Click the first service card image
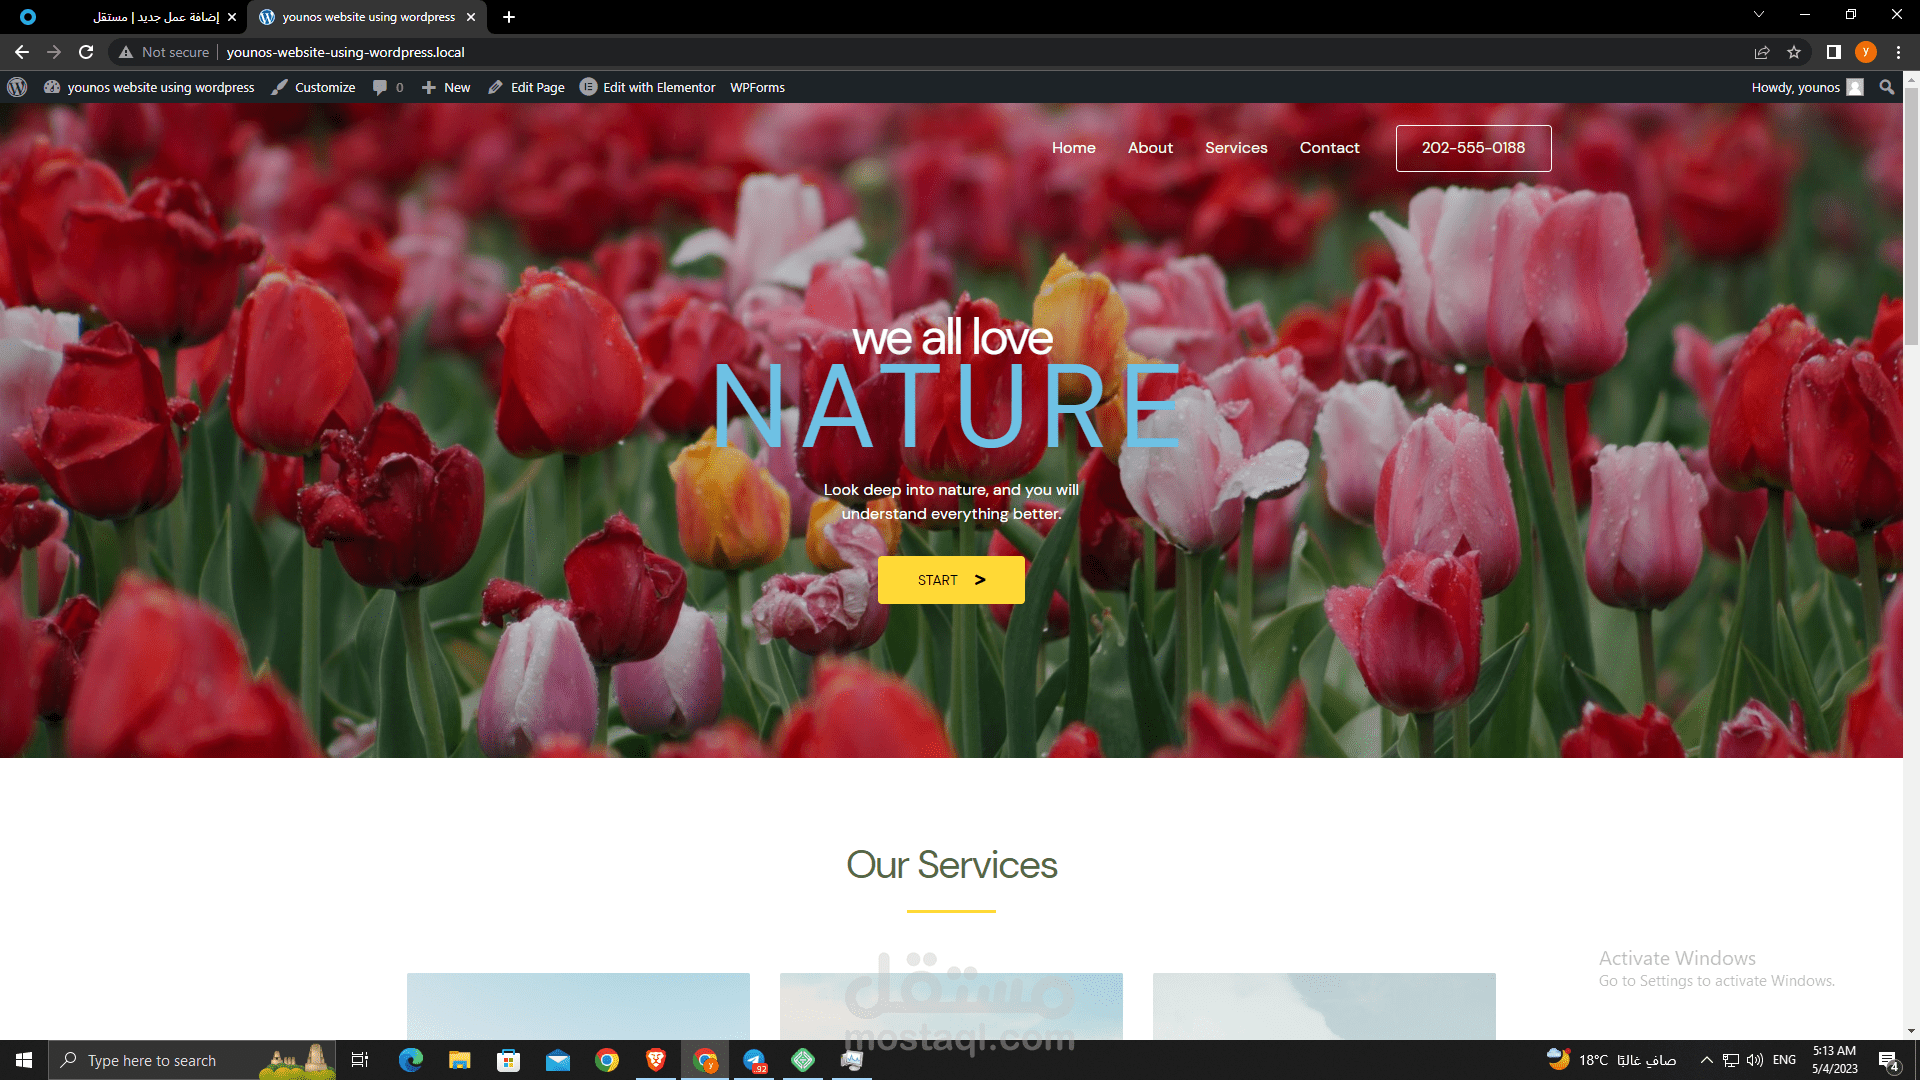This screenshot has width=1920, height=1080. tap(578, 1006)
